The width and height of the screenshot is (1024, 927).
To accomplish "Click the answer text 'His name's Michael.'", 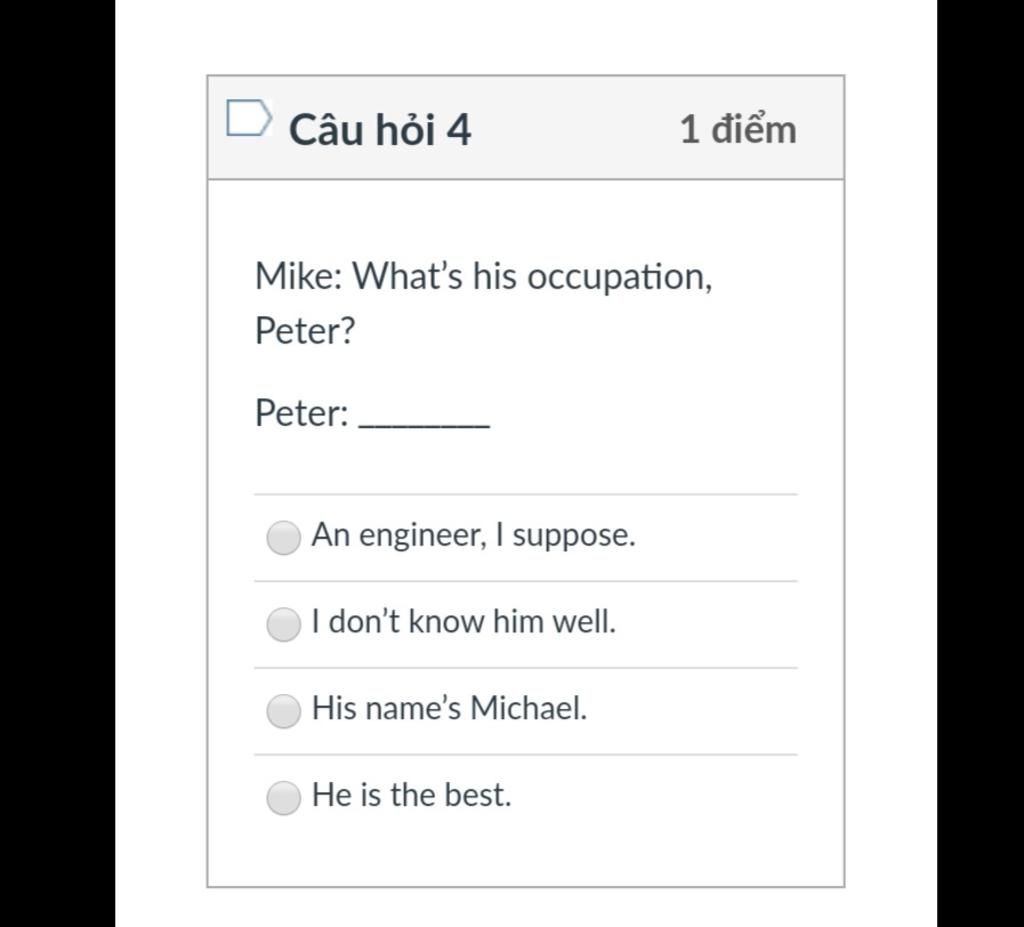I will [x=449, y=708].
